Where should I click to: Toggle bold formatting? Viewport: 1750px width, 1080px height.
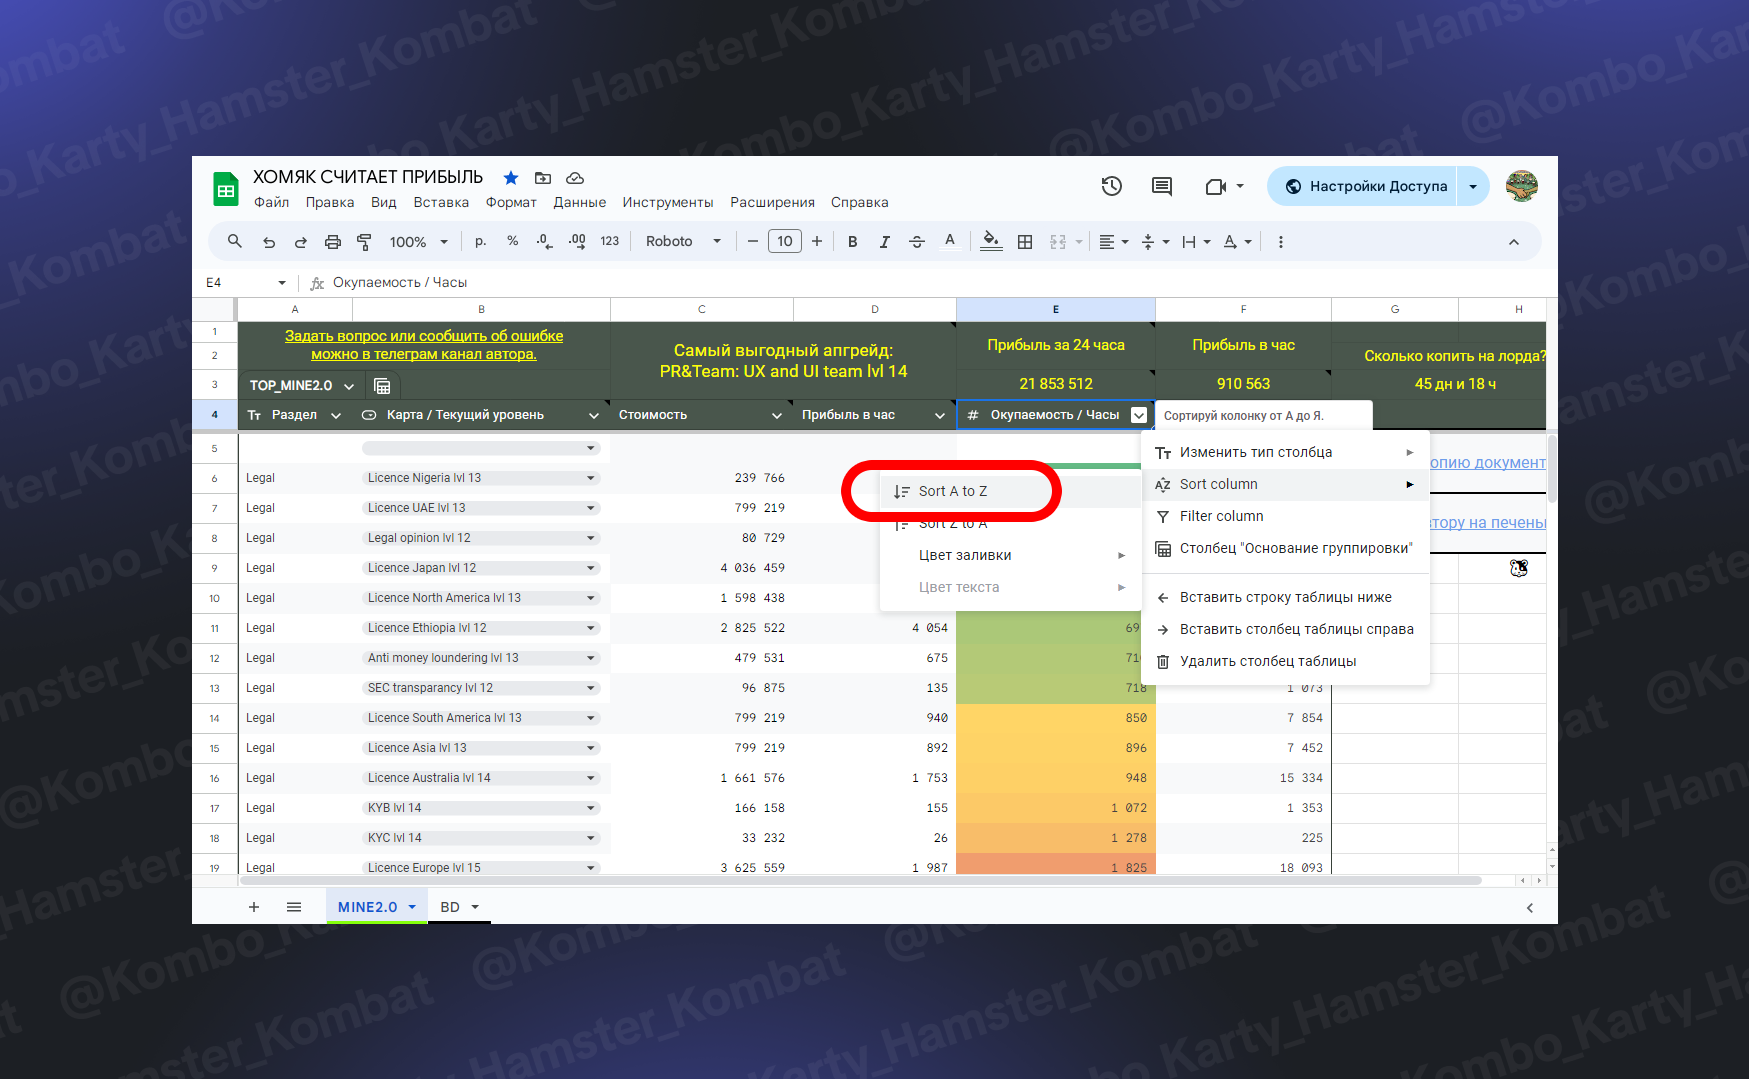point(852,242)
